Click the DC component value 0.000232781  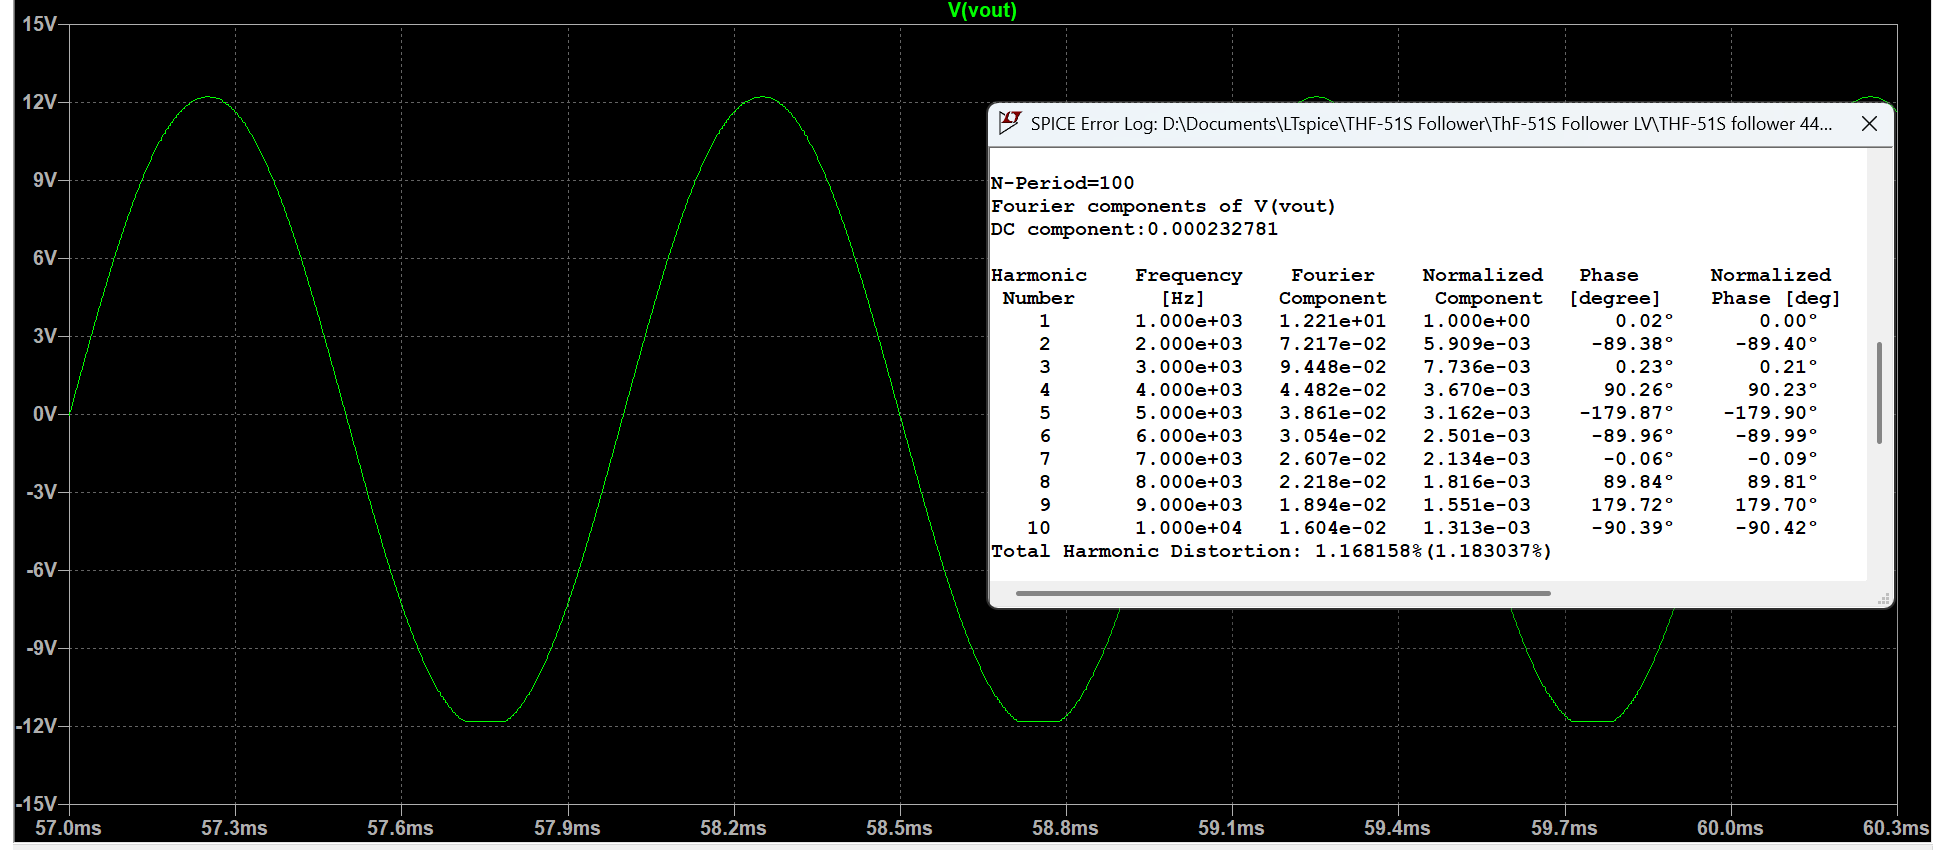pos(1212,229)
